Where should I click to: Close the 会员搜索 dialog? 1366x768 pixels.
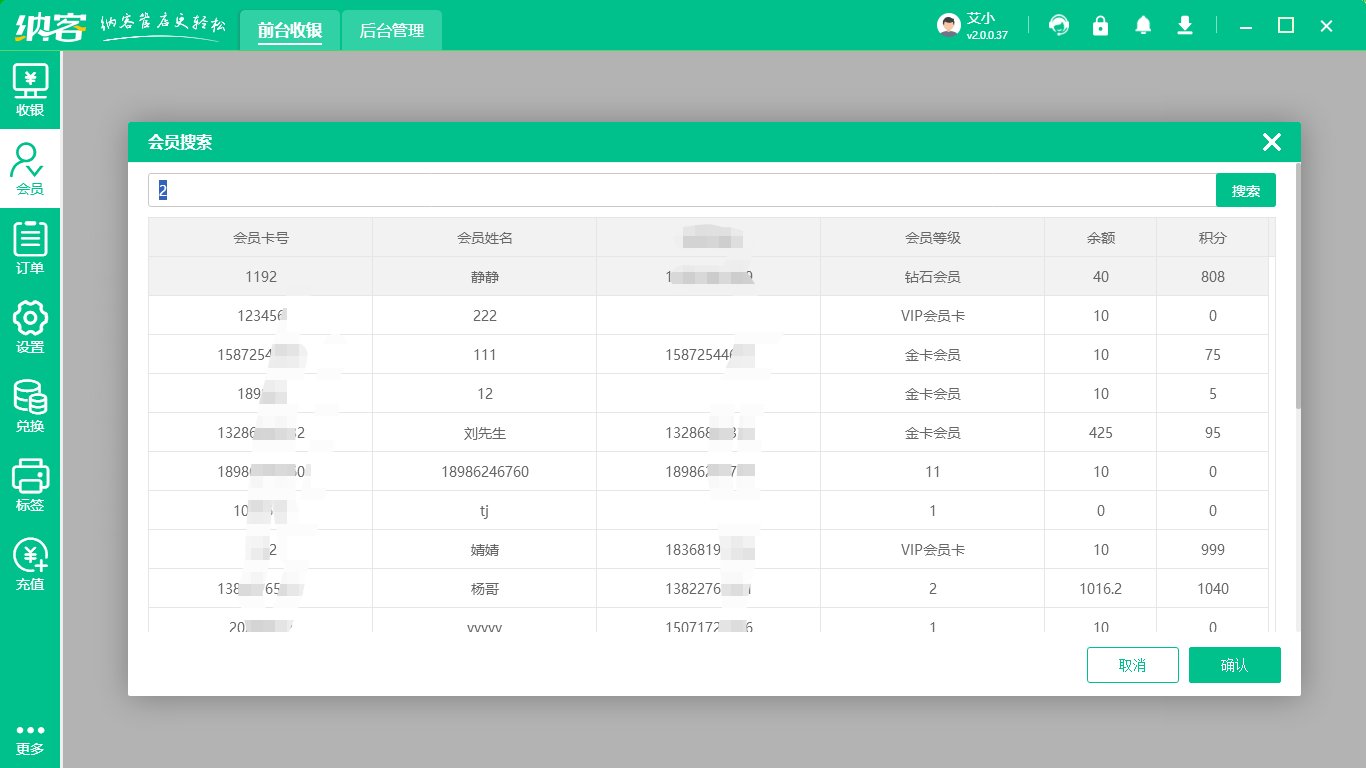pos(1271,142)
